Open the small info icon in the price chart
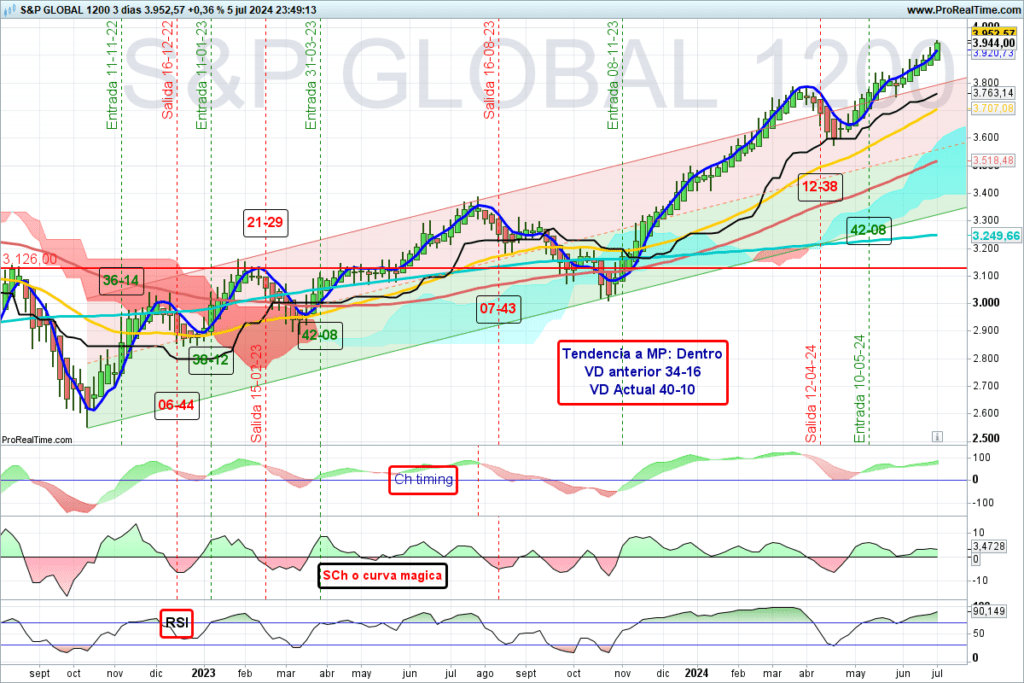Screen dimensions: 1024x683 (936, 436)
